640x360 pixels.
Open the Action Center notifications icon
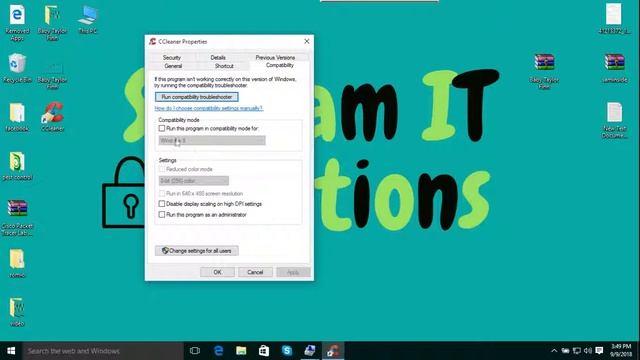point(599,351)
